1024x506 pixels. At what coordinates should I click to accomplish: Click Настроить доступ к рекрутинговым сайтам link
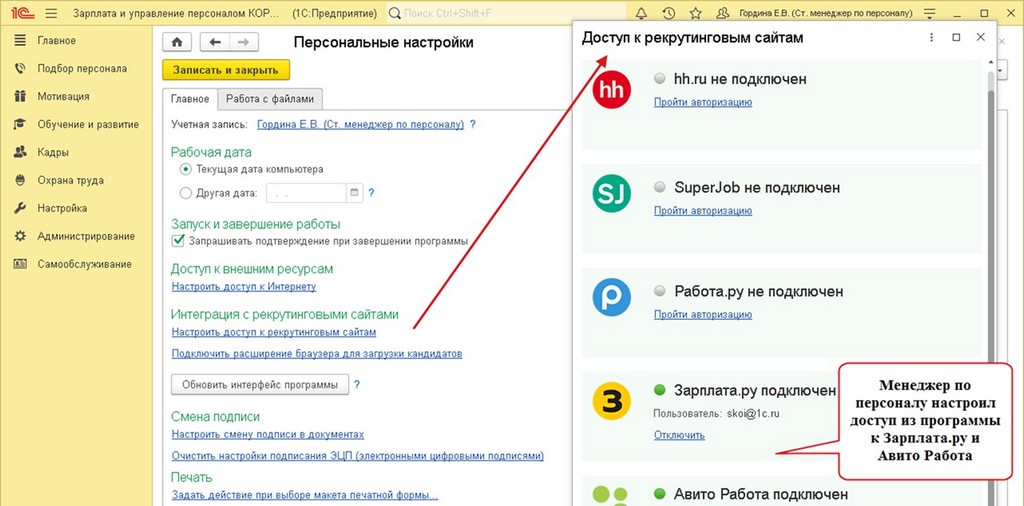pos(274,332)
